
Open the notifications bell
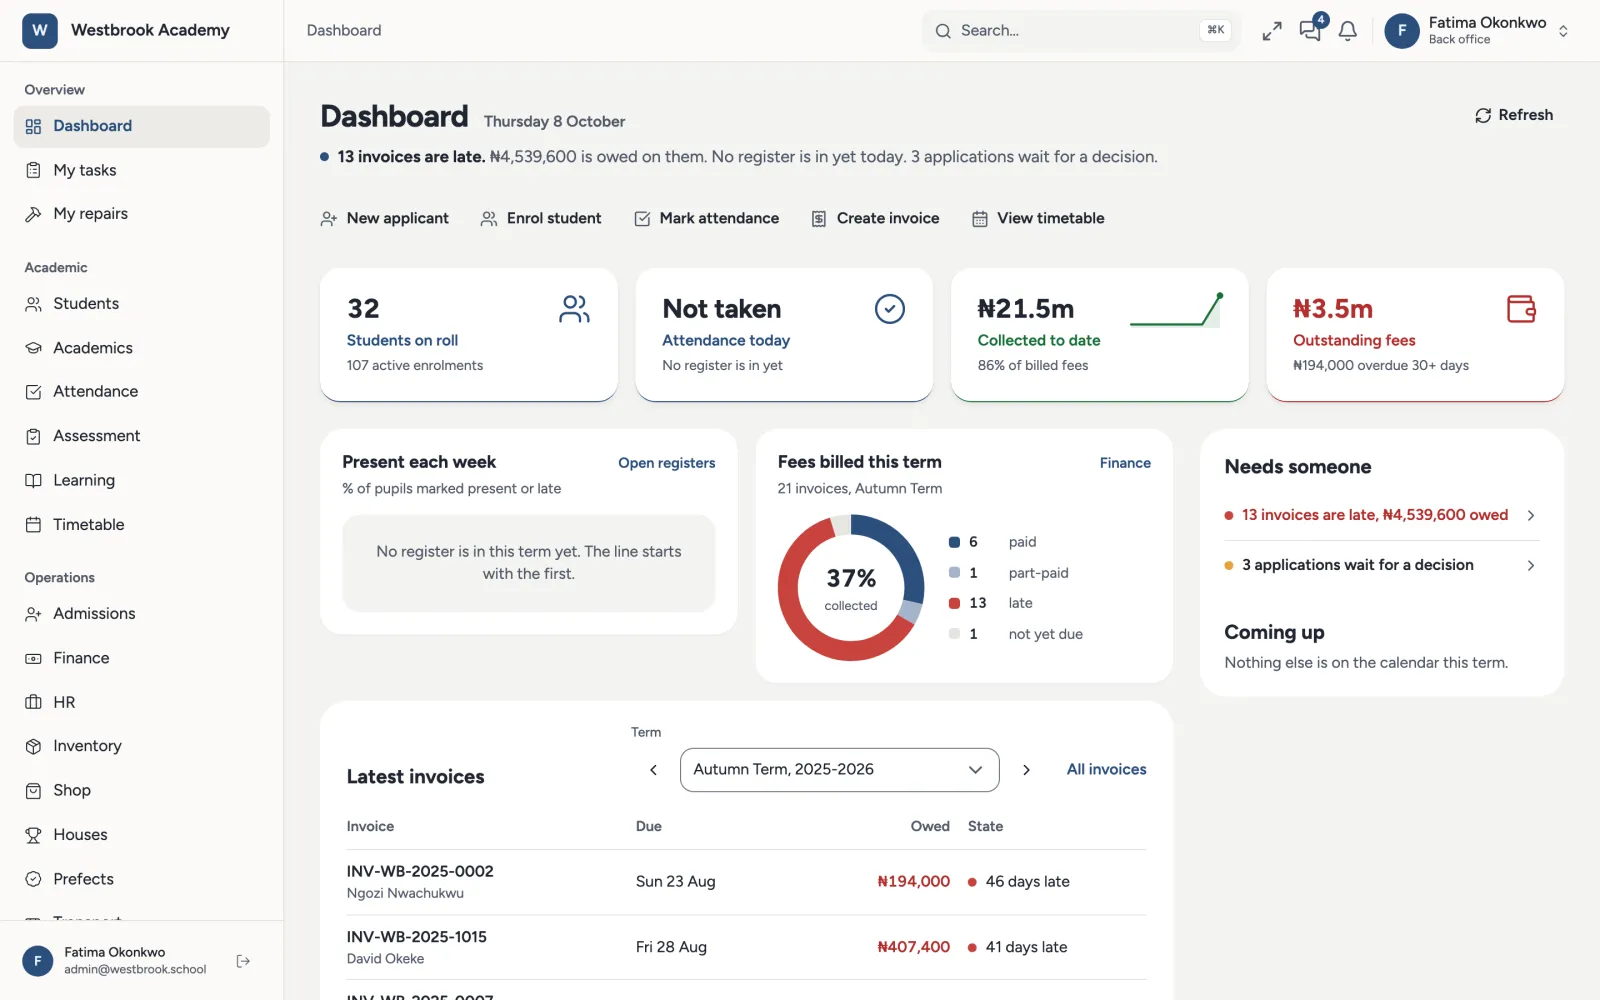coord(1348,31)
